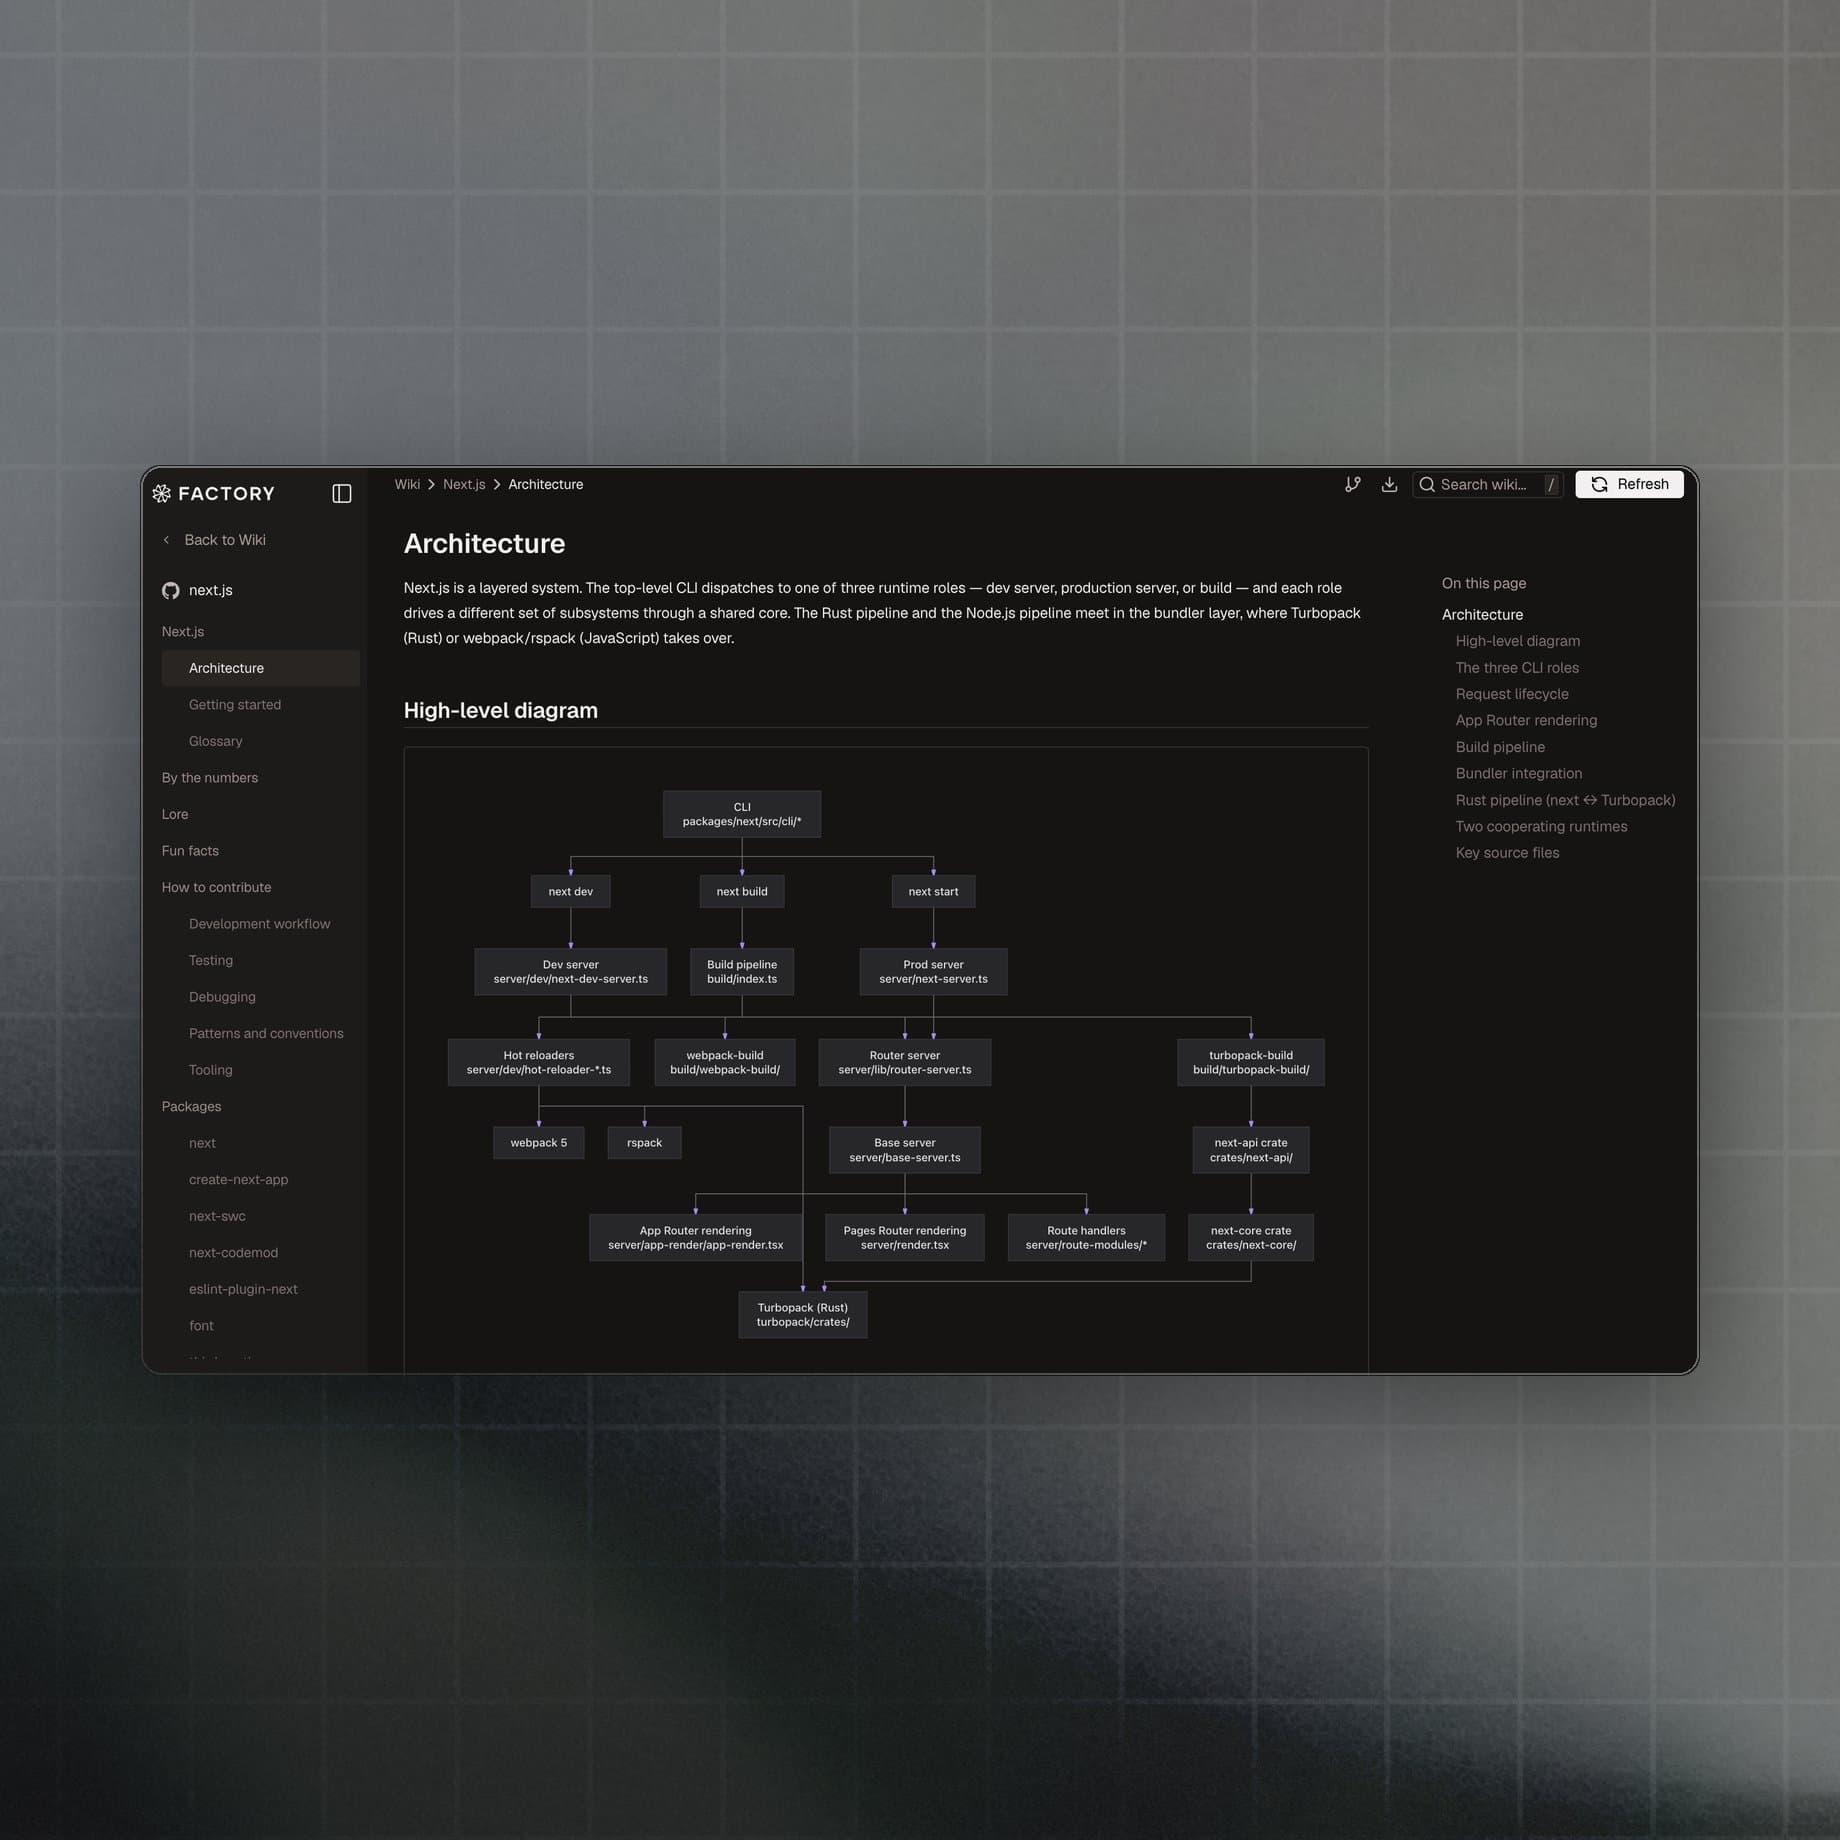
Task: Click the Base server diagram node
Action: click(905, 1150)
